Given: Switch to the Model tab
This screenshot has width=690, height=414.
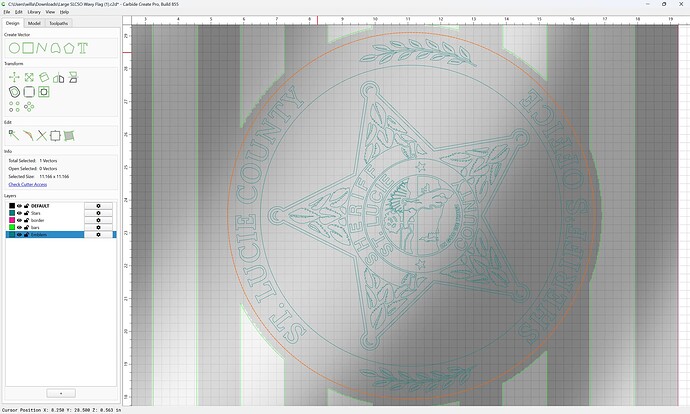Looking at the screenshot, I should coord(34,23).
